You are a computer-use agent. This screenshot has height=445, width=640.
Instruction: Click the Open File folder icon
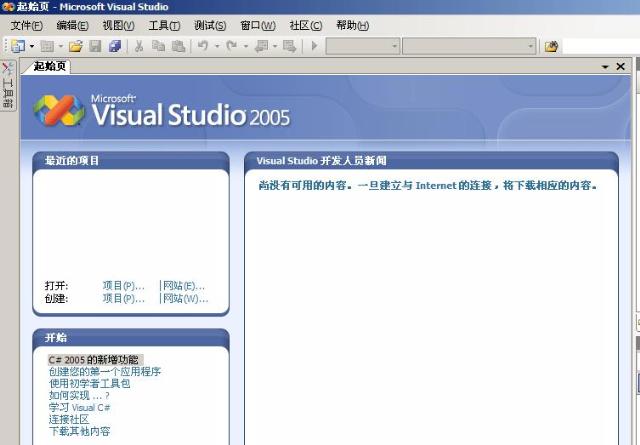(x=76, y=46)
